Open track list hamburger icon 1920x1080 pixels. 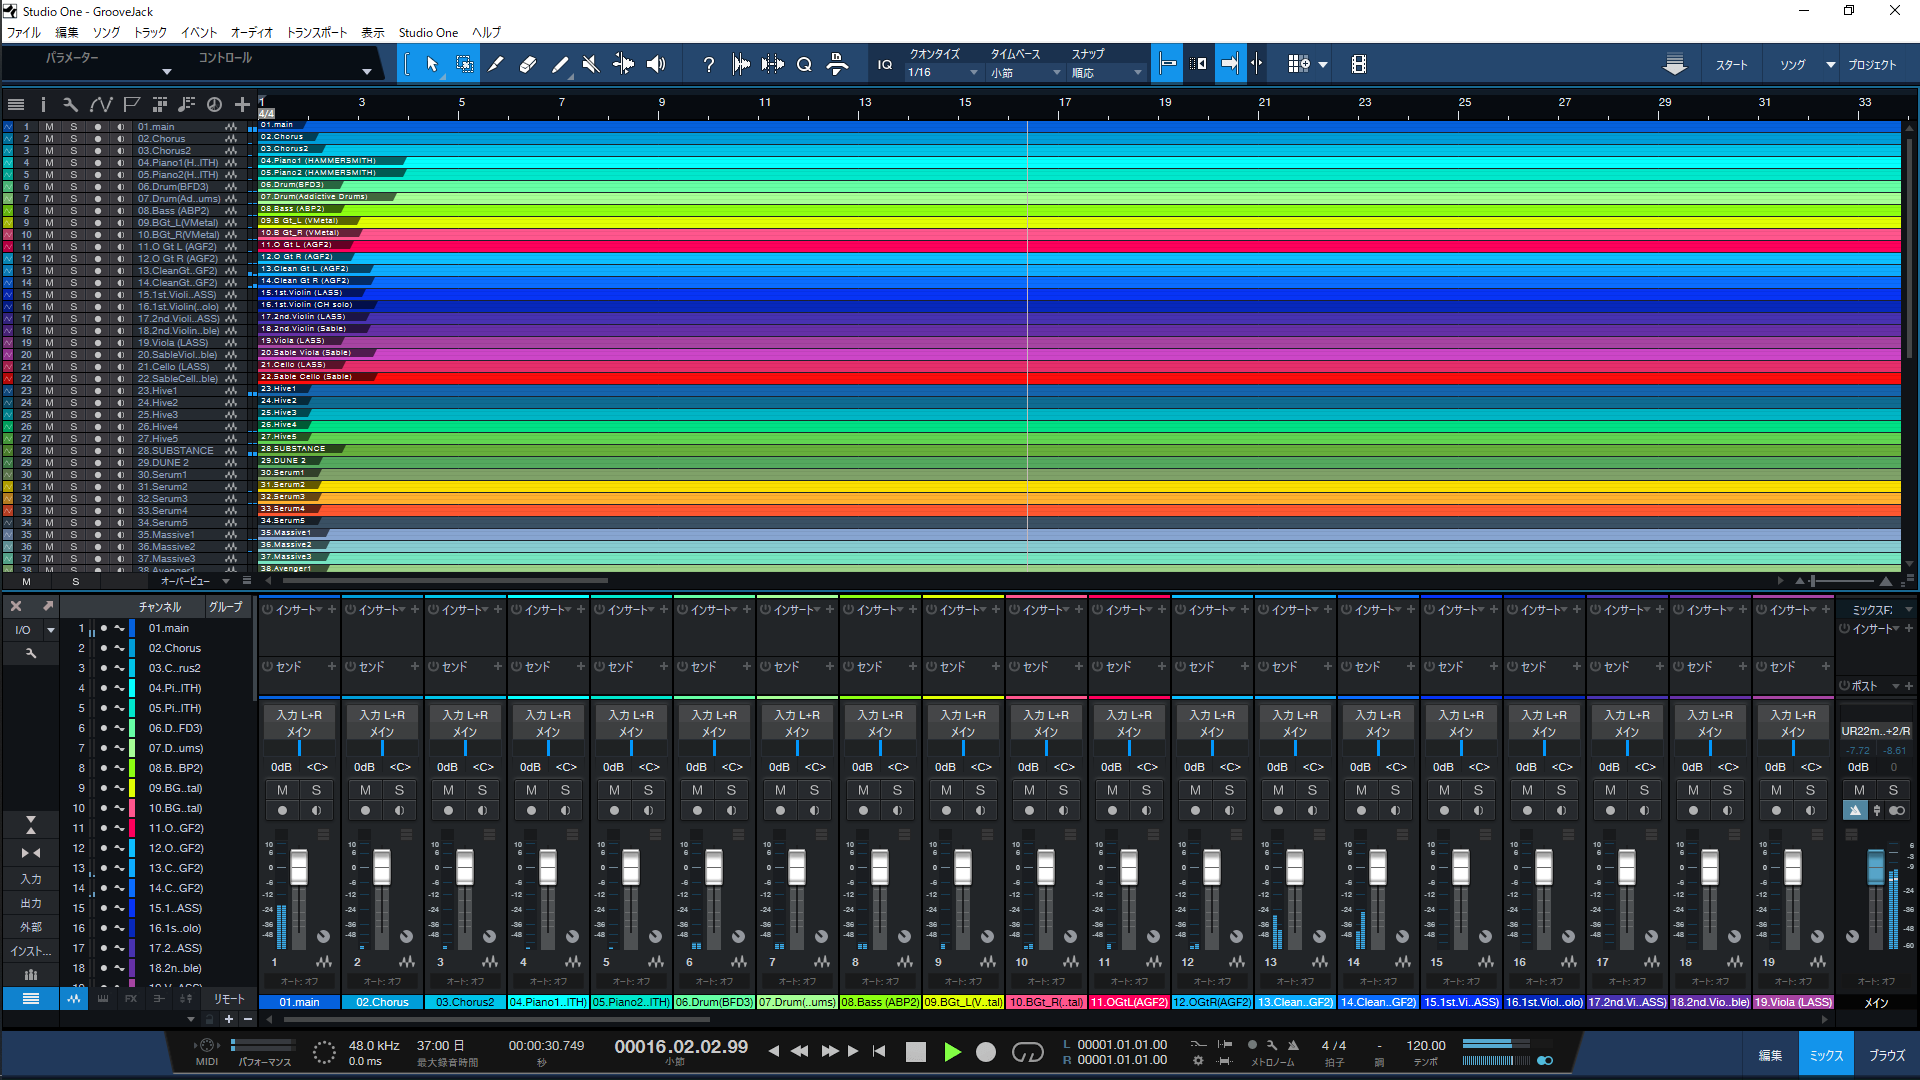tap(16, 104)
